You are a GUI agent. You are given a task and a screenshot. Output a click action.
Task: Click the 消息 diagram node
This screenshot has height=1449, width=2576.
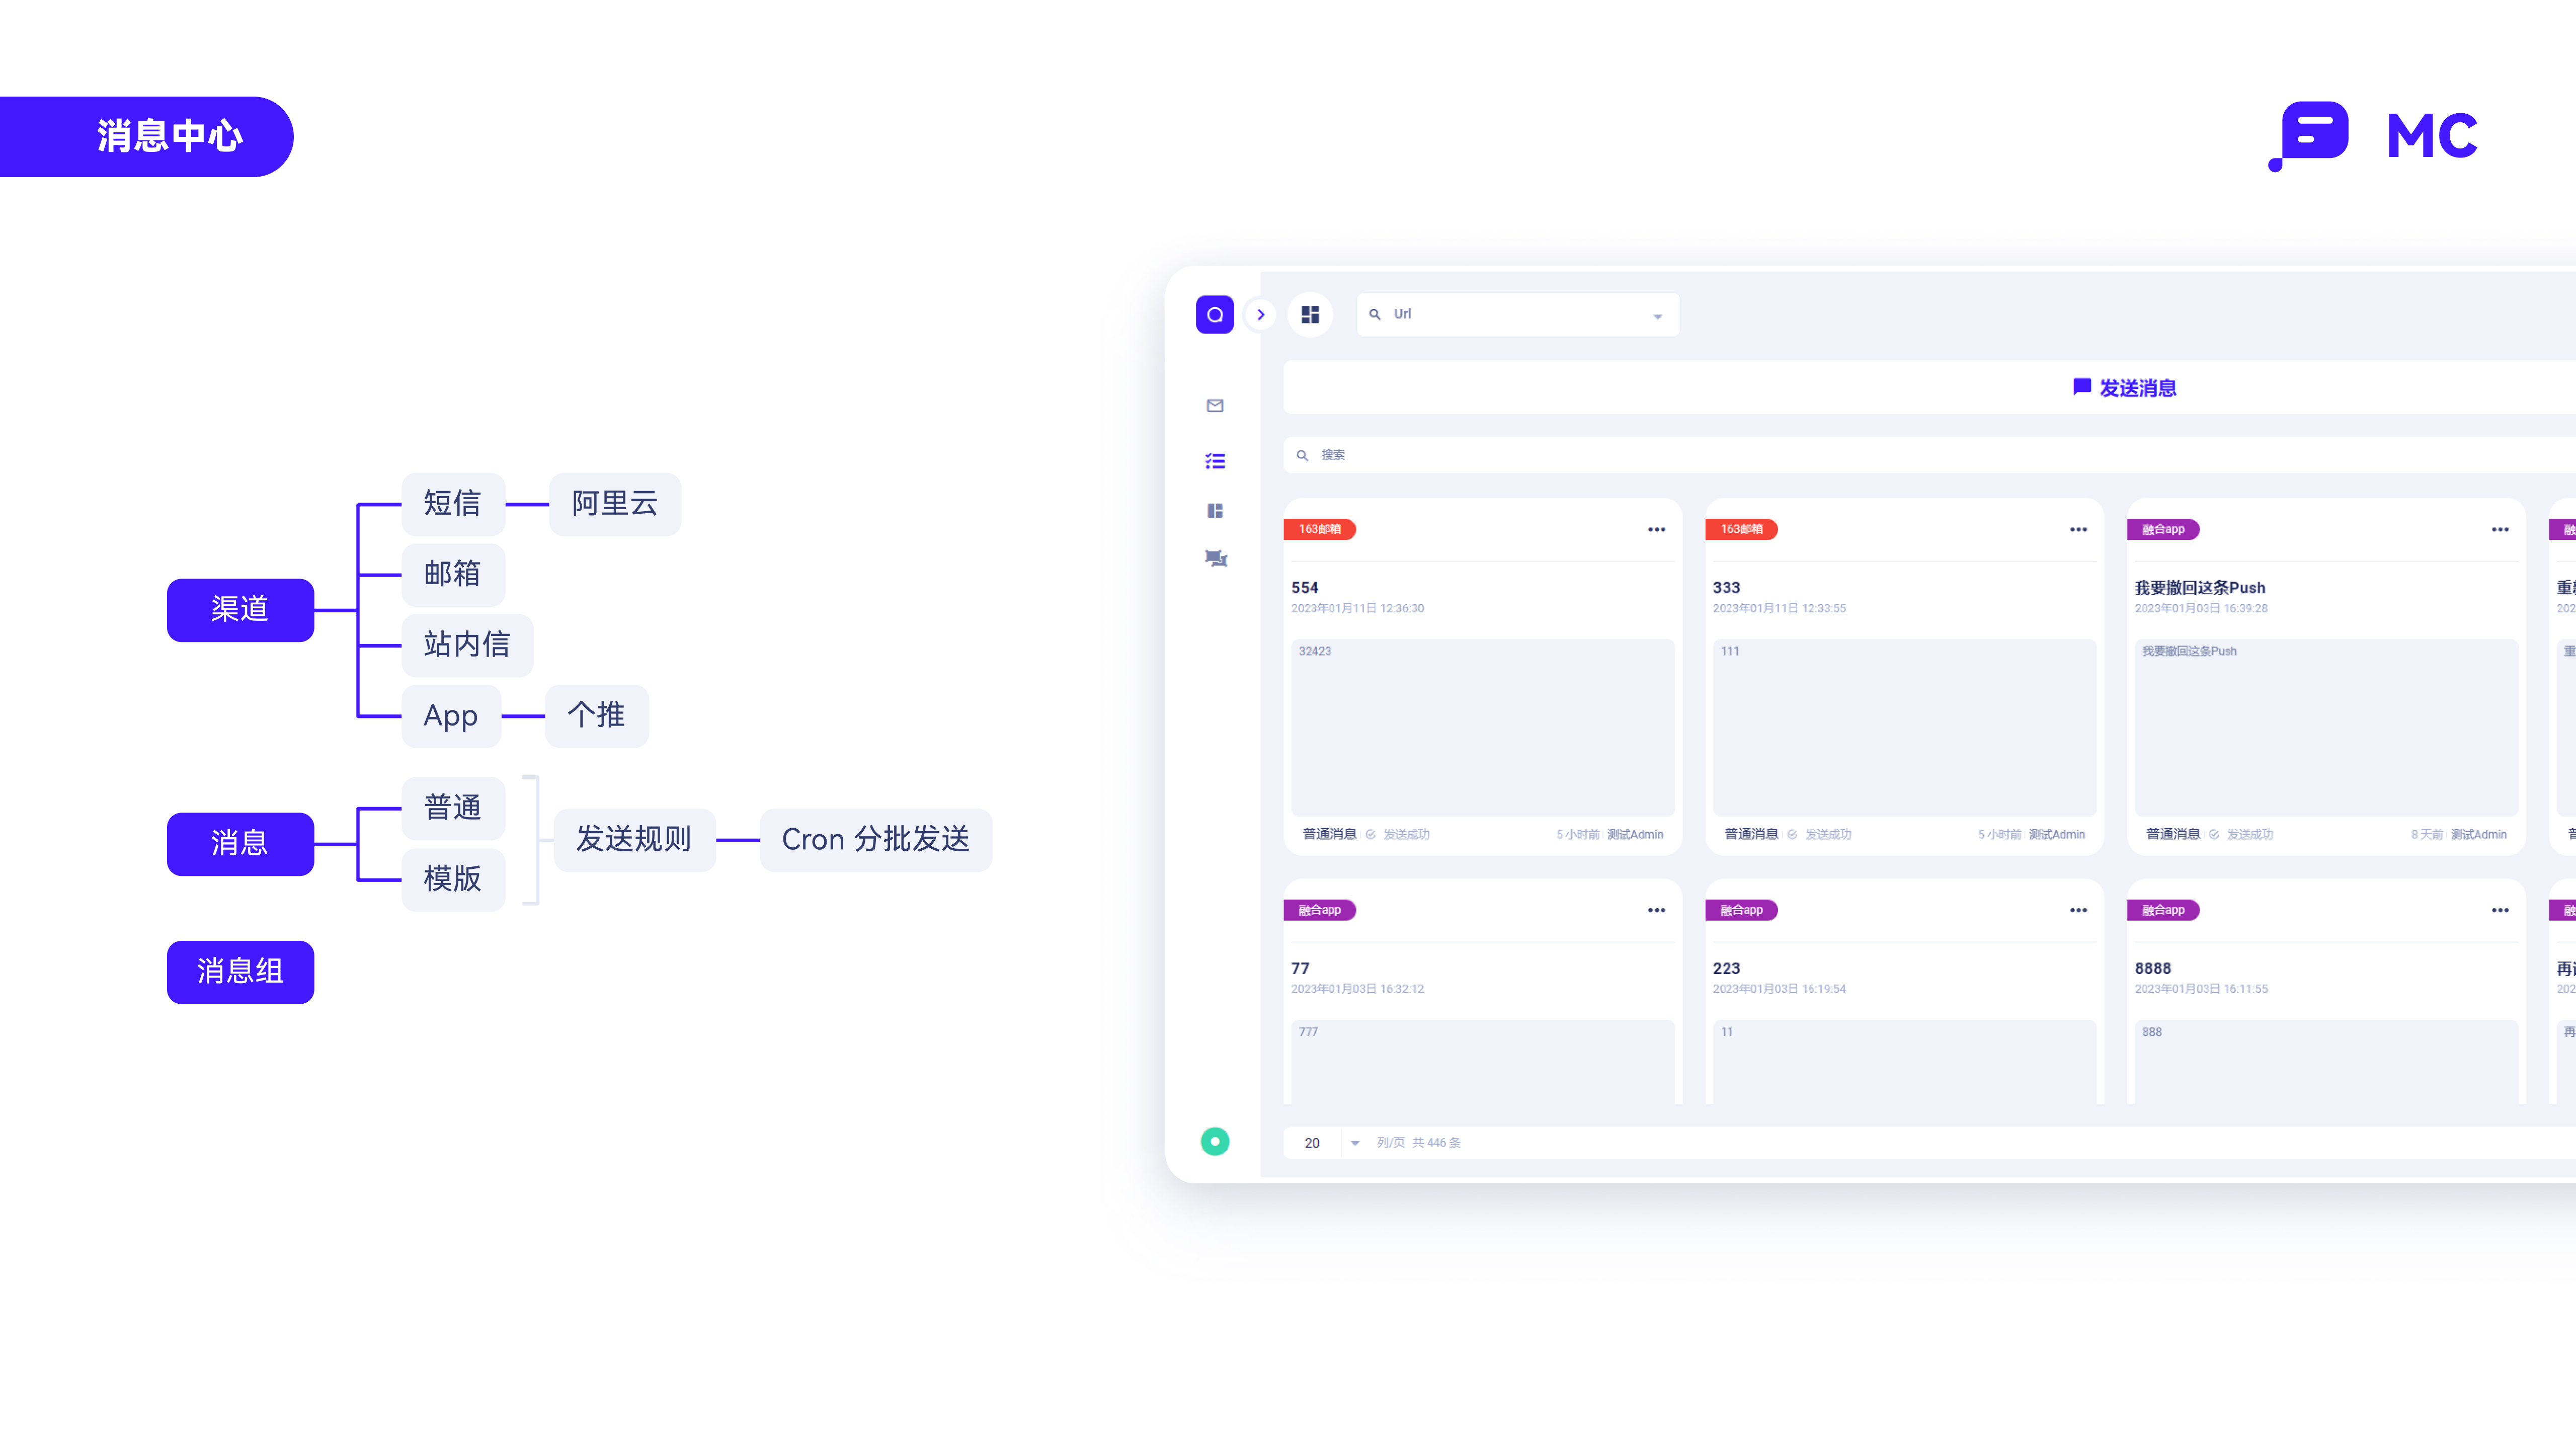click(x=240, y=843)
